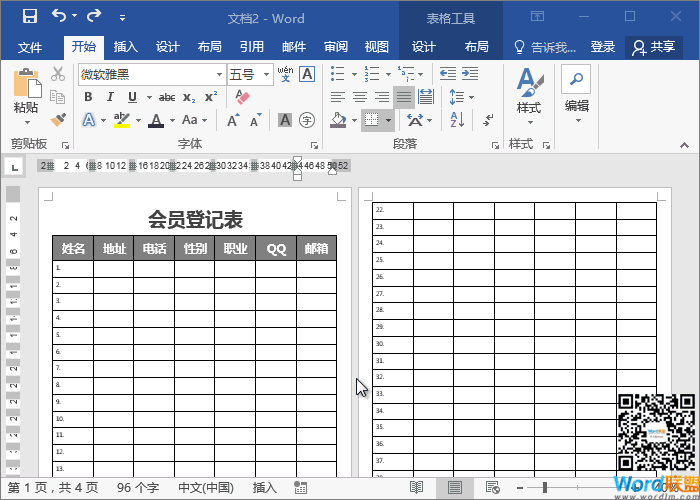Decrease paragraph indent
The image size is (700, 500).
(x=448, y=74)
